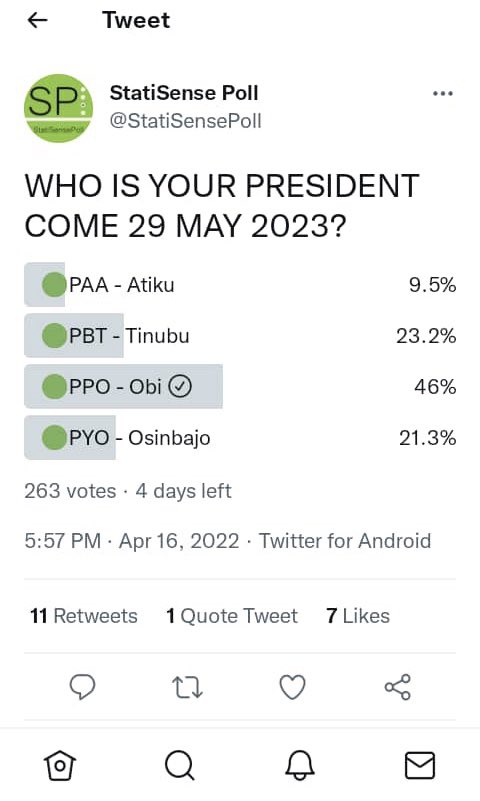The width and height of the screenshot is (480, 801).
Task: Like the tweet with the heart icon
Action: (293, 687)
